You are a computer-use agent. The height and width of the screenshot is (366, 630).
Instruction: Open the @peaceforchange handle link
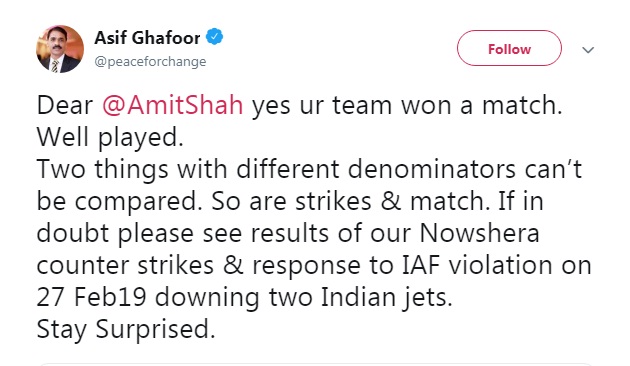(x=150, y=61)
